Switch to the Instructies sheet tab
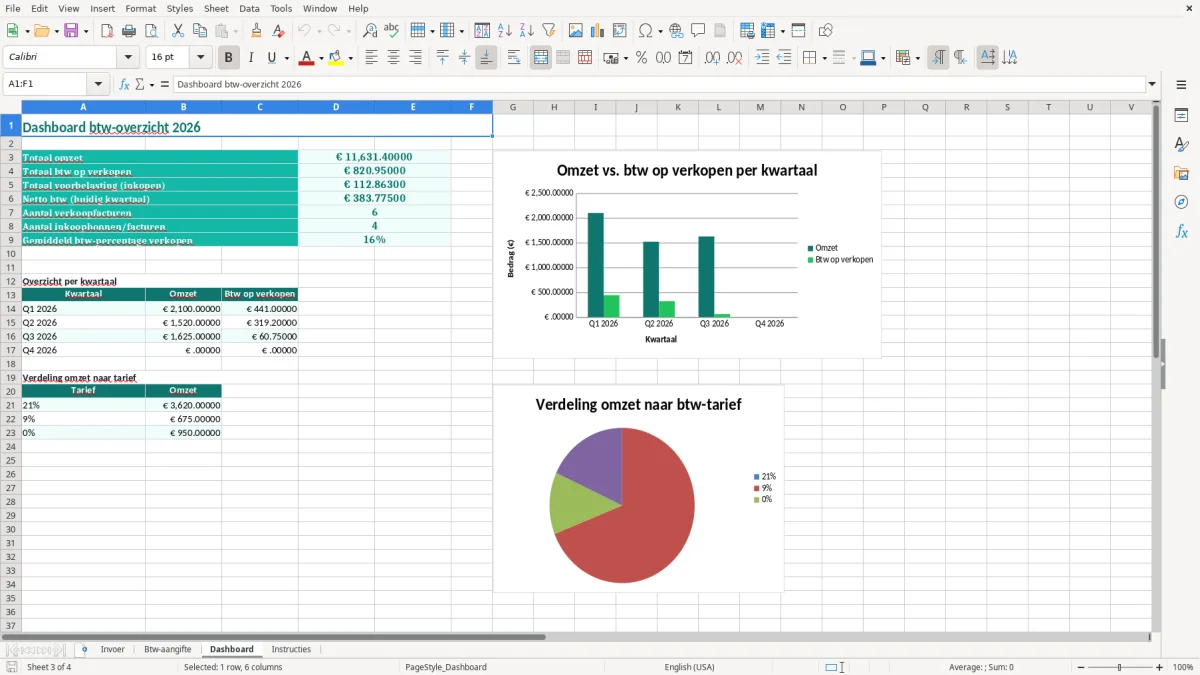This screenshot has width=1200, height=675. point(291,649)
